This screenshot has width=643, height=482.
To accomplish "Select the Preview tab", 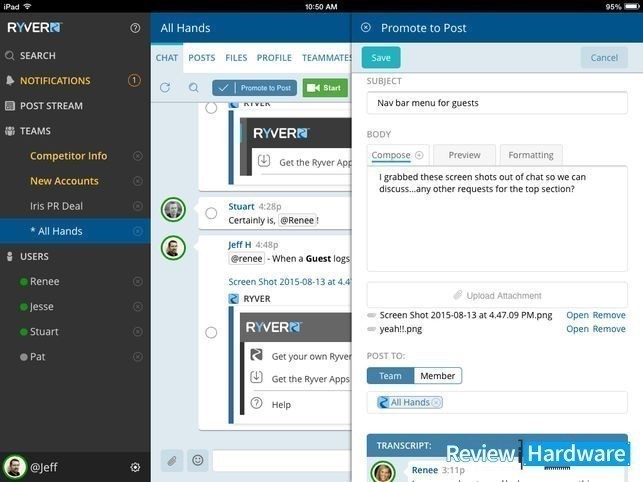I will pyautogui.click(x=464, y=155).
